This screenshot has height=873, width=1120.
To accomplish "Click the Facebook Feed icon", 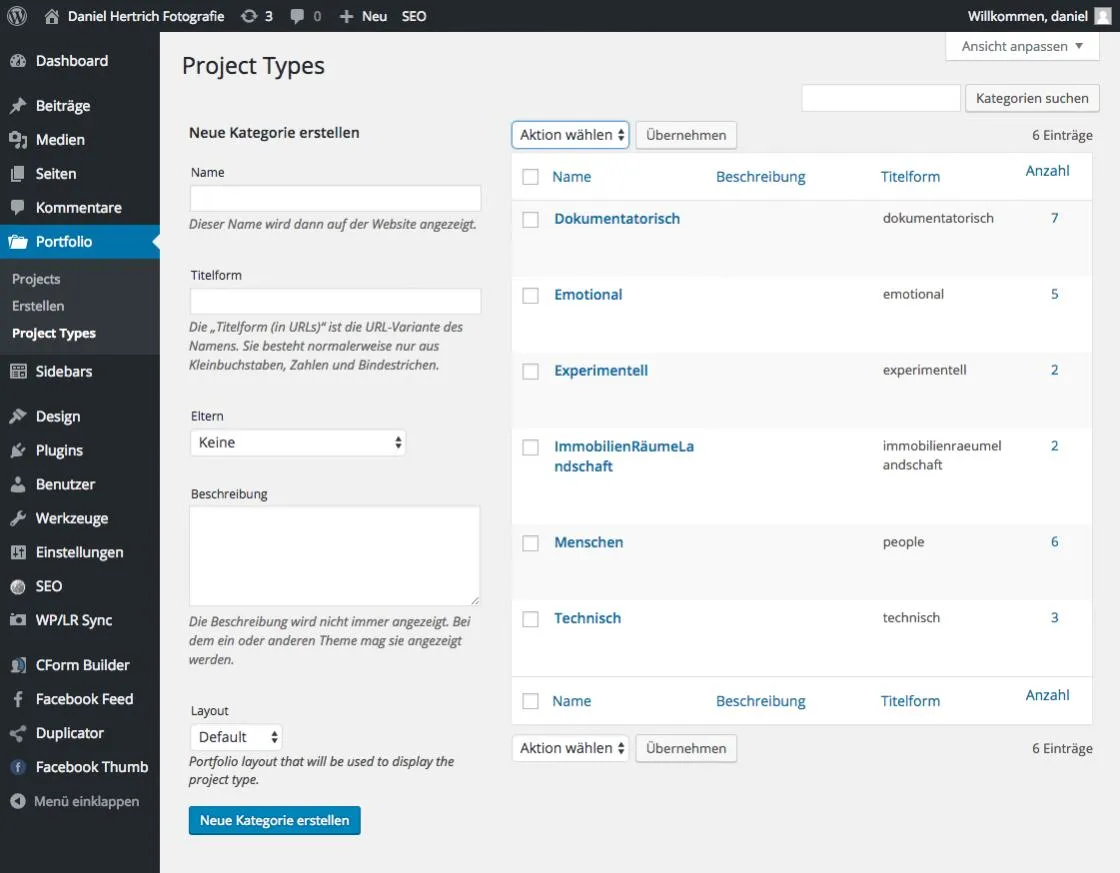I will coord(19,699).
